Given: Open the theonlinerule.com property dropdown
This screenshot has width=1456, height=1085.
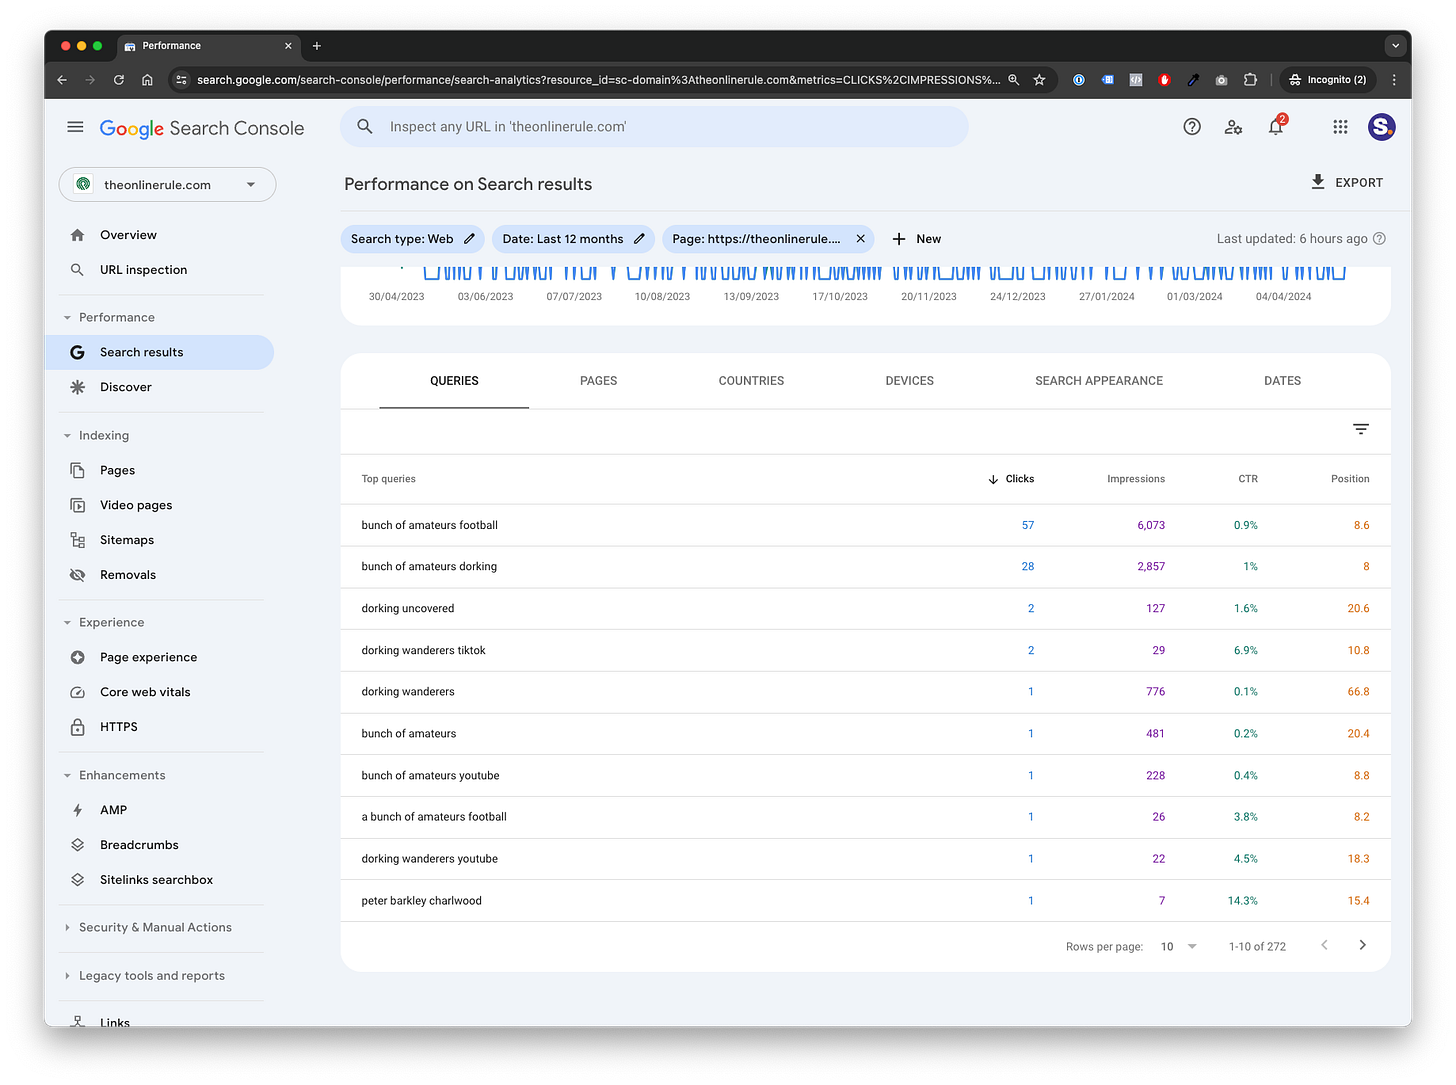Looking at the screenshot, I should (167, 185).
